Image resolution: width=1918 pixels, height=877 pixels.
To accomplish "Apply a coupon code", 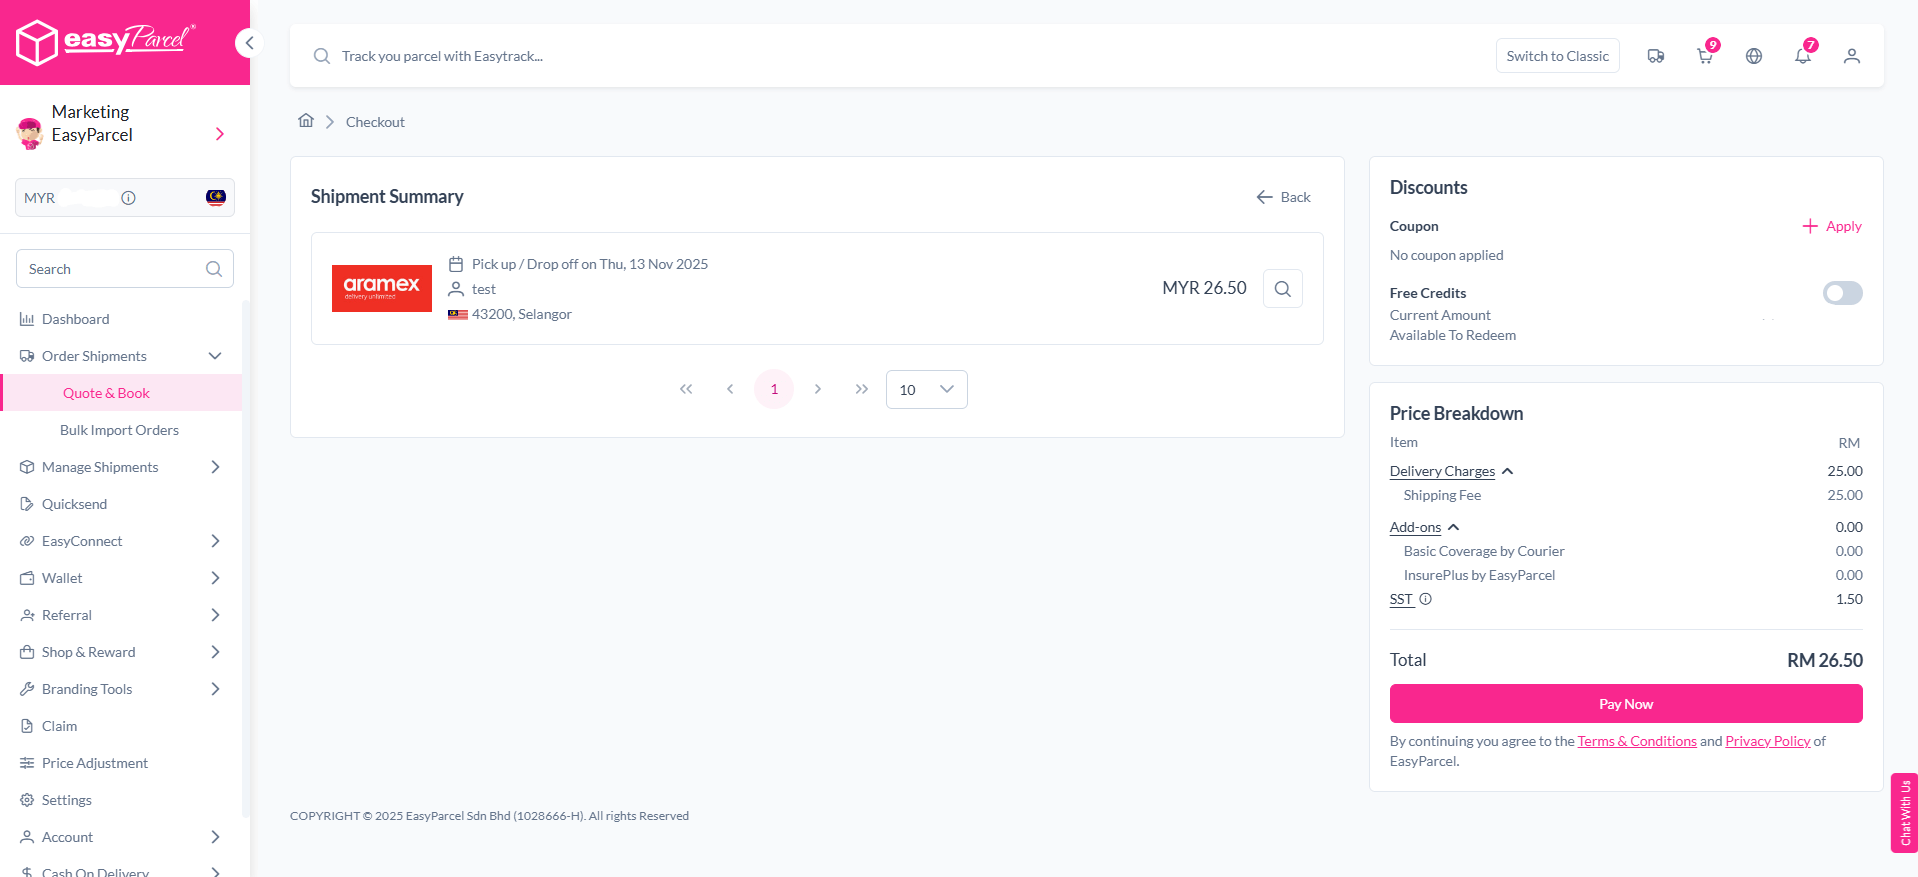I will click(1832, 226).
